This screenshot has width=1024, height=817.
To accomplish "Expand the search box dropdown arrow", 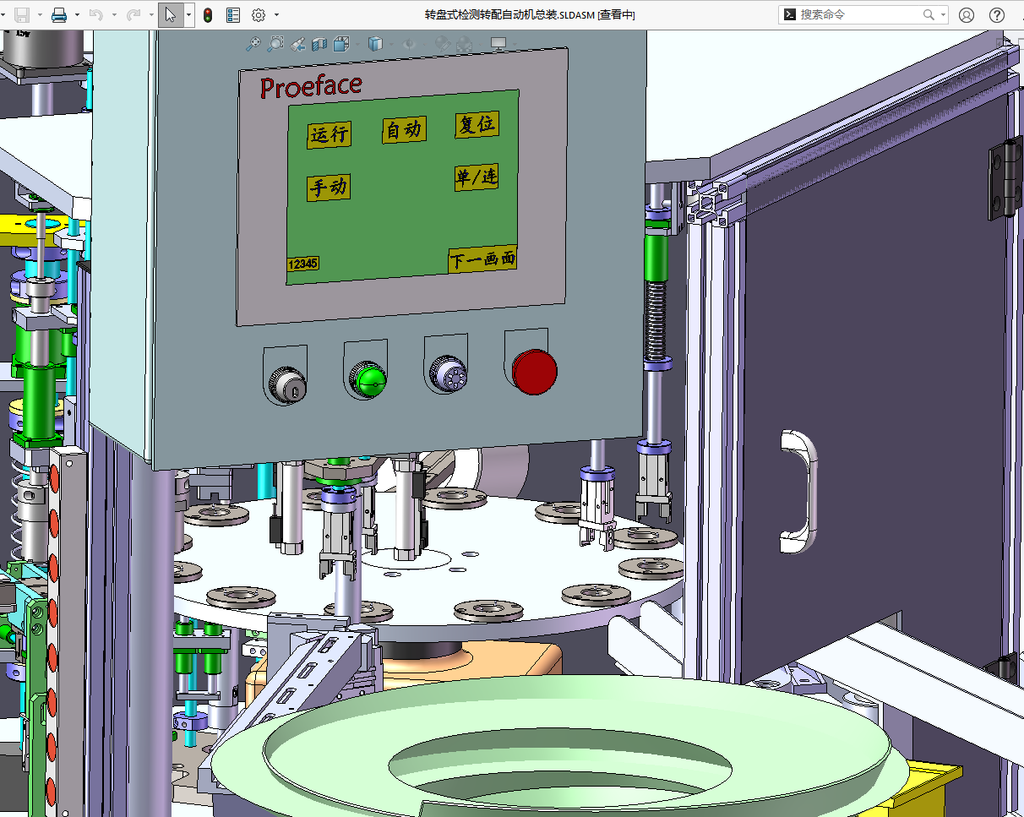I will click(943, 14).
